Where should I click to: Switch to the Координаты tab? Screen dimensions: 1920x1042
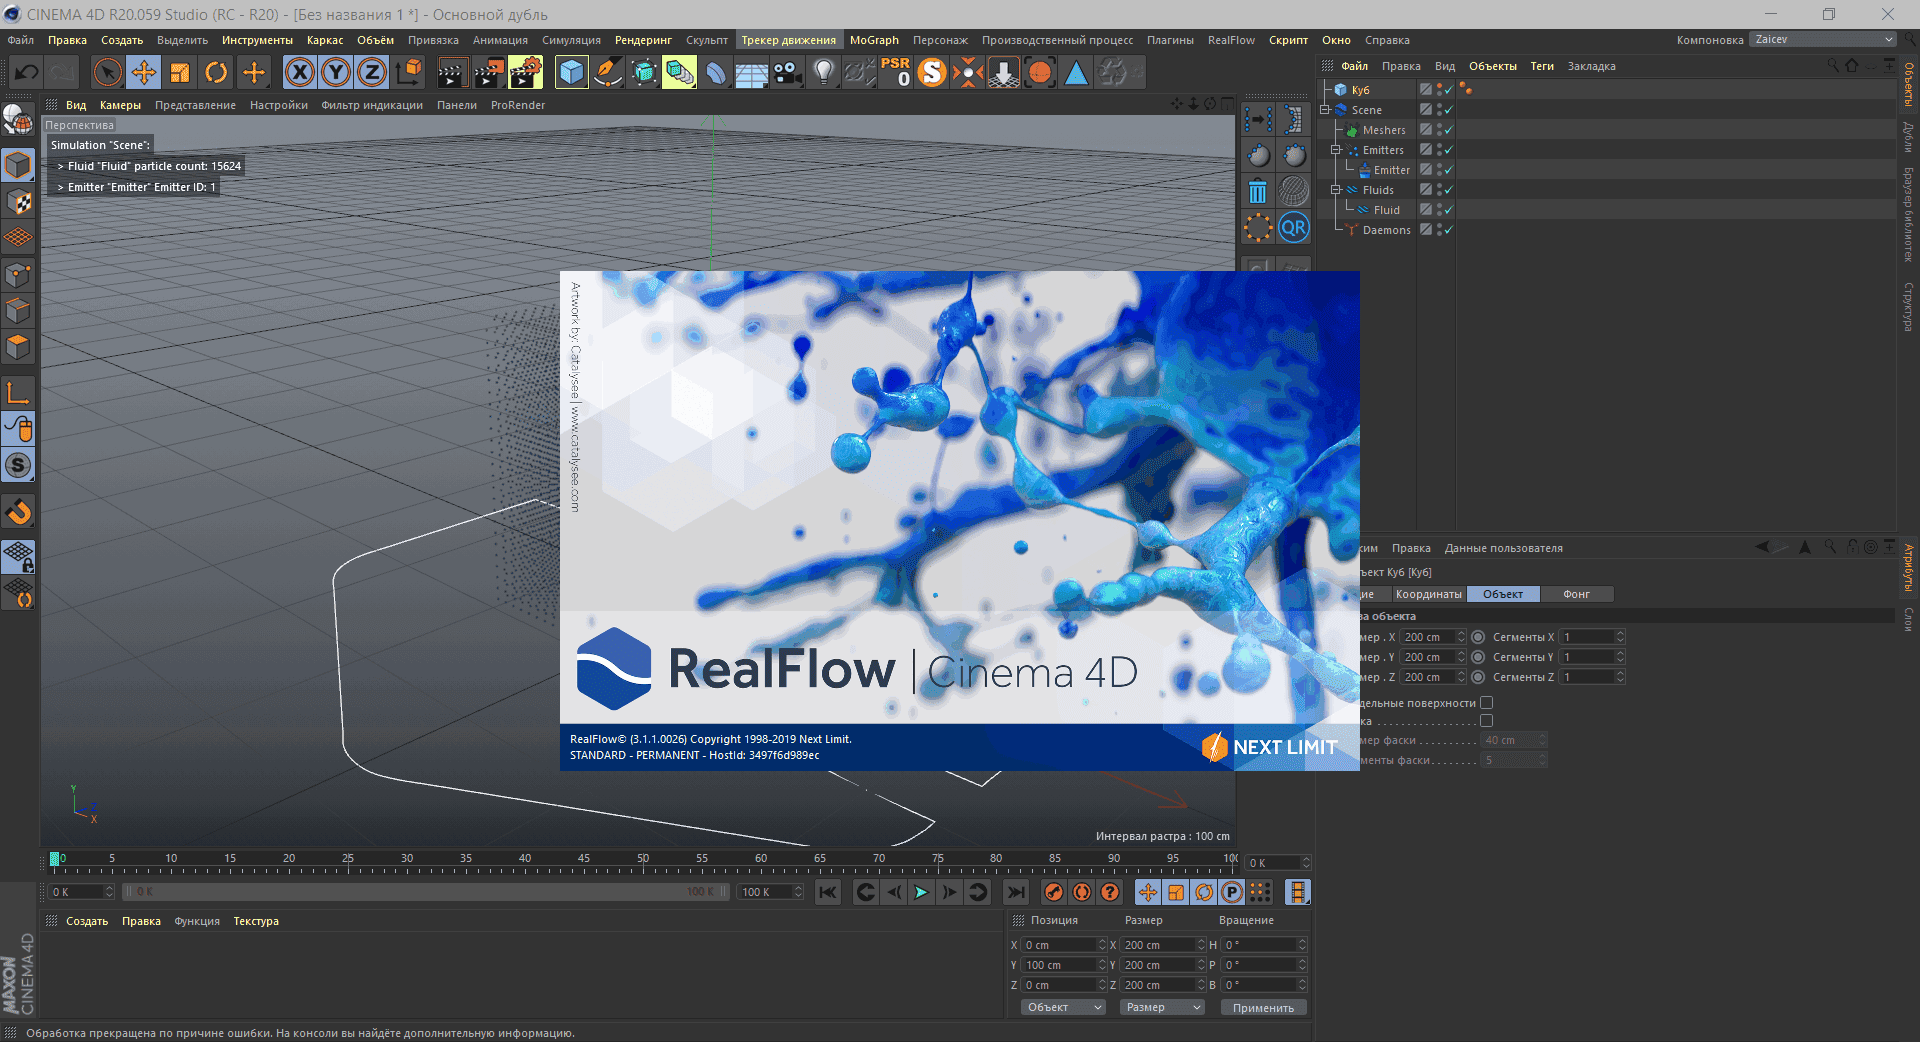point(1428,594)
